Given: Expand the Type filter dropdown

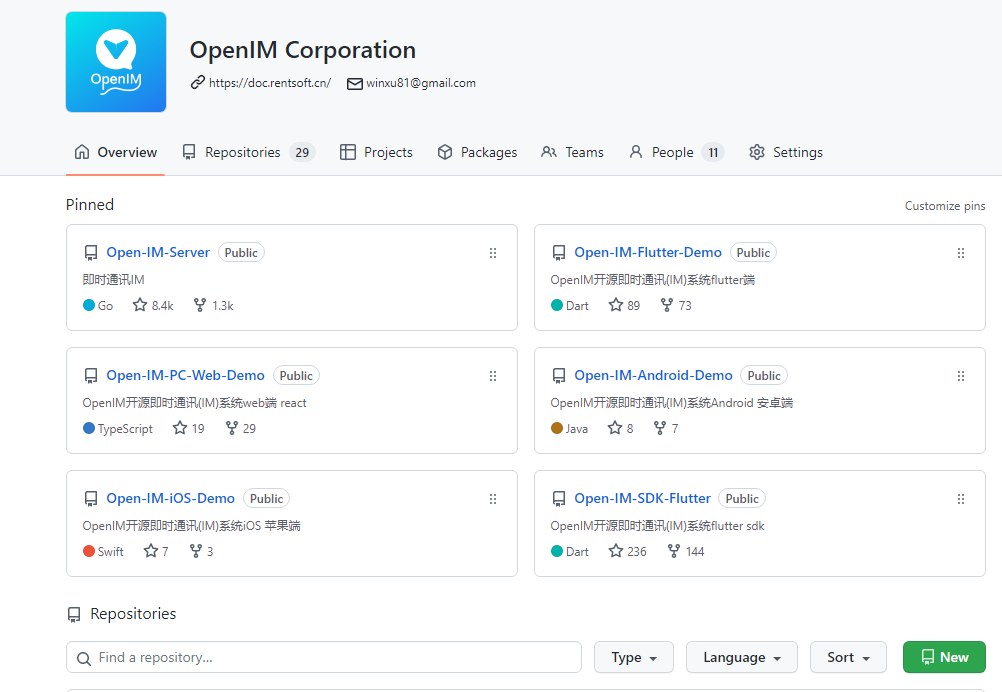Looking at the screenshot, I should 634,657.
